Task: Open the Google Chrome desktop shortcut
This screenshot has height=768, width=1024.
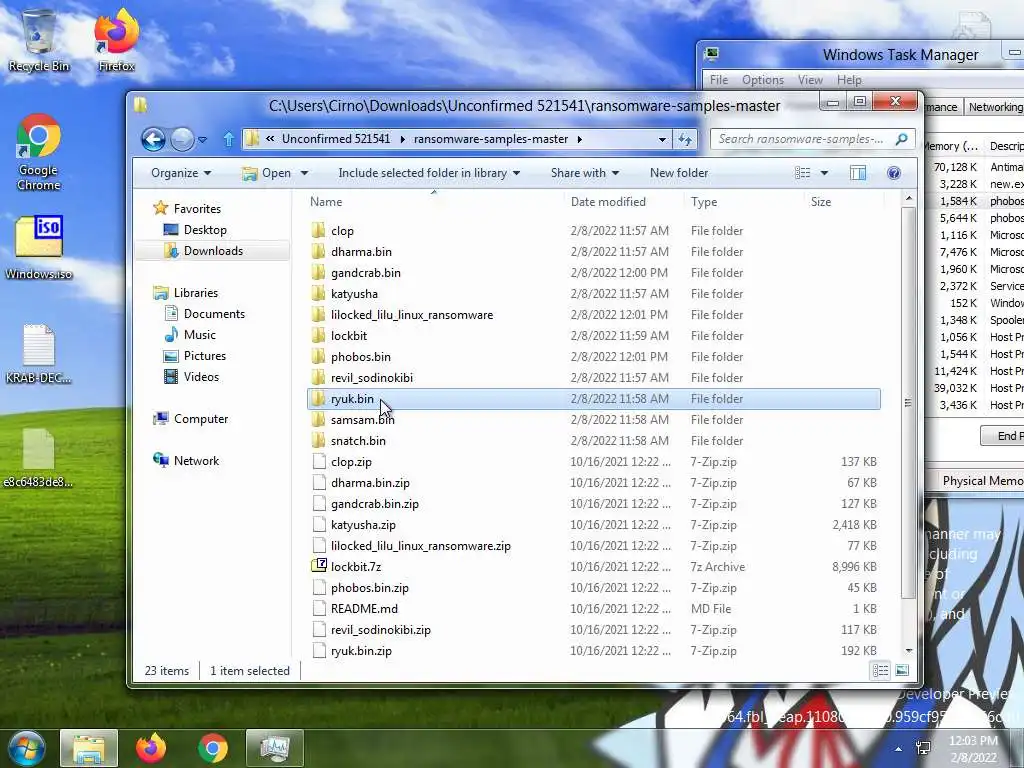Action: (x=39, y=152)
